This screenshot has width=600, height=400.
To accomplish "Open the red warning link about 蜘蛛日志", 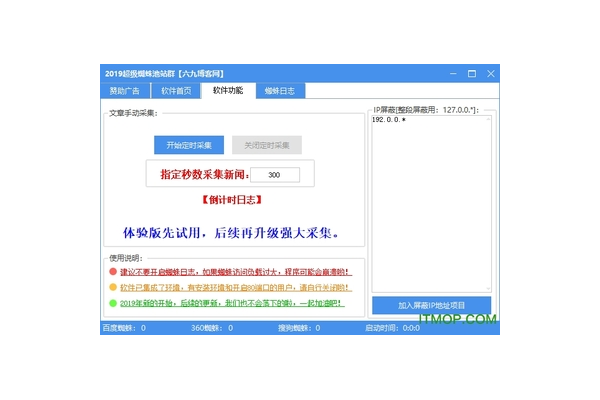I will (236, 271).
